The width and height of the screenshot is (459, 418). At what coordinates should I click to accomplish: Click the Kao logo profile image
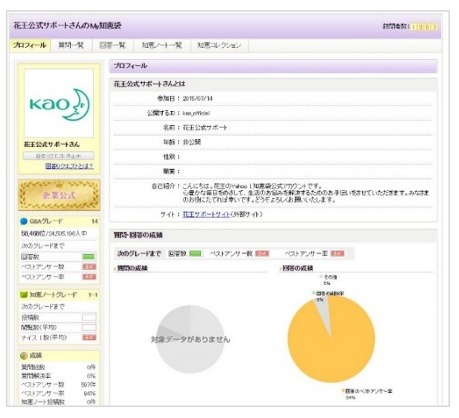pyautogui.click(x=59, y=104)
